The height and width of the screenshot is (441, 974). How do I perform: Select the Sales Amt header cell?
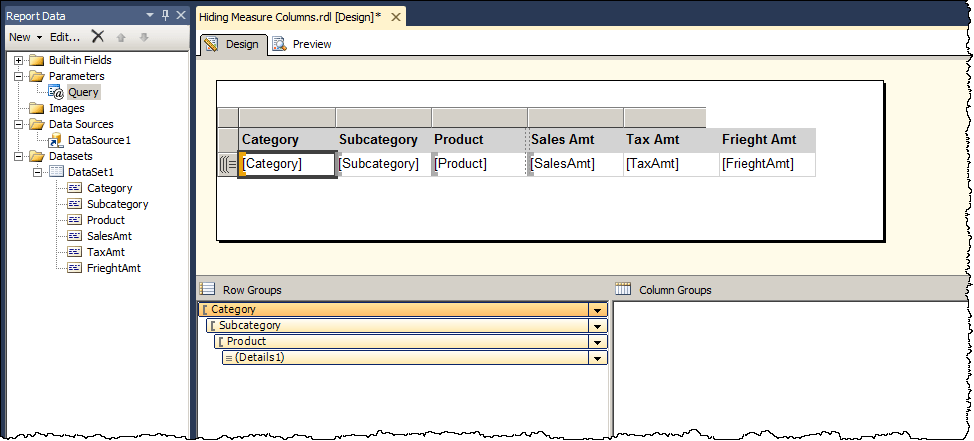point(576,140)
